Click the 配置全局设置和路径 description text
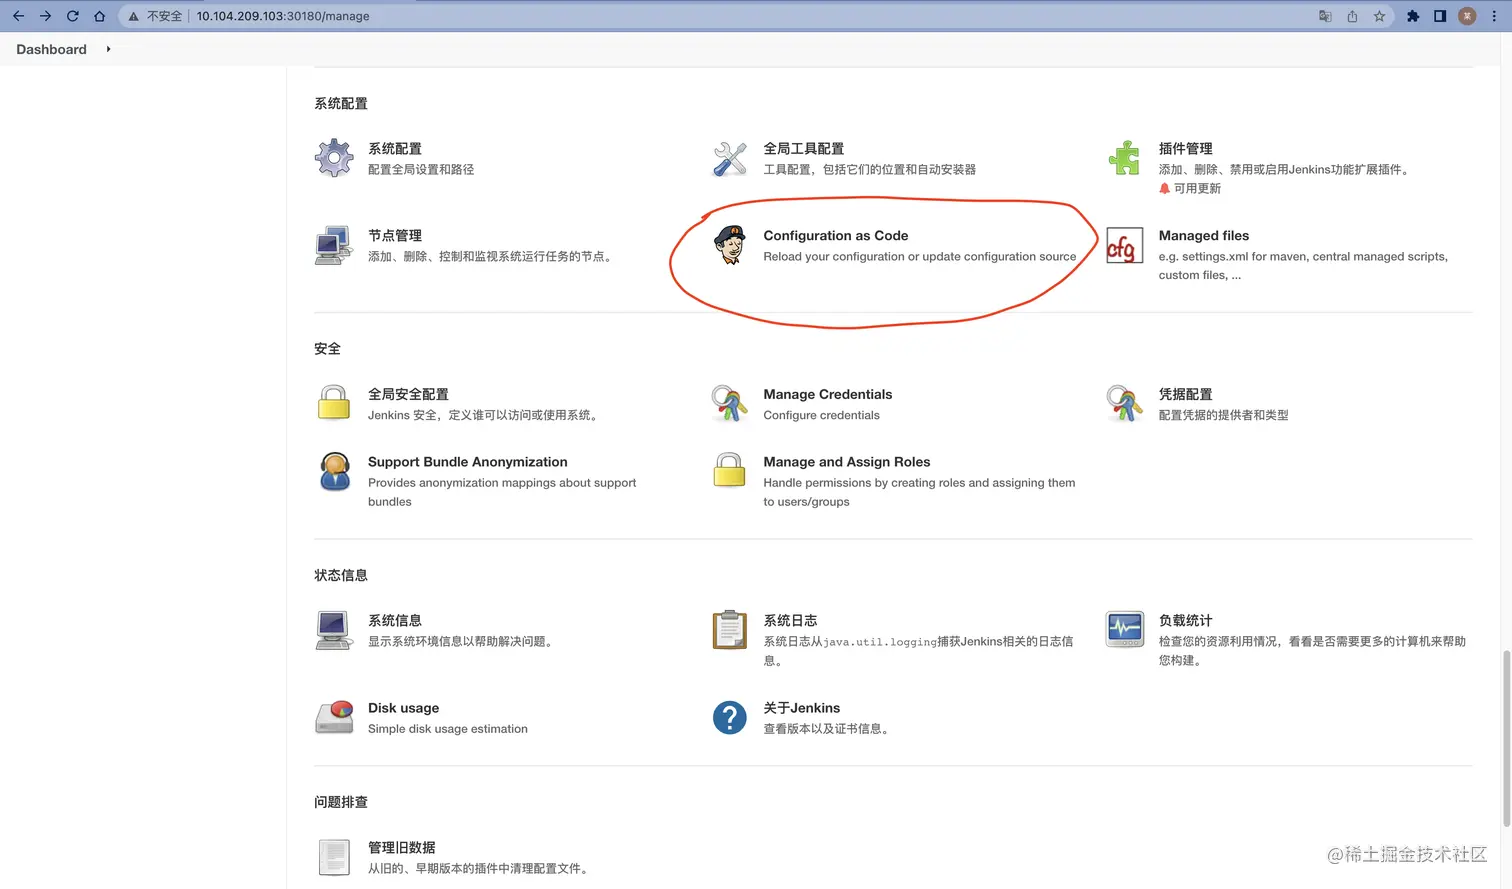1512x889 pixels. (x=421, y=169)
